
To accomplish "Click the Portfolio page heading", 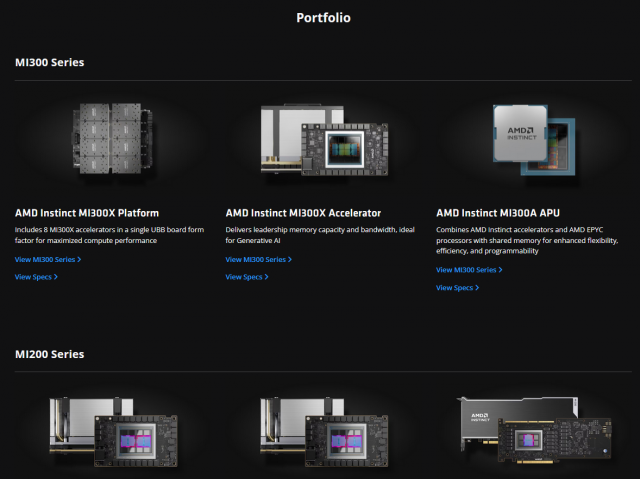I will tap(323, 18).
